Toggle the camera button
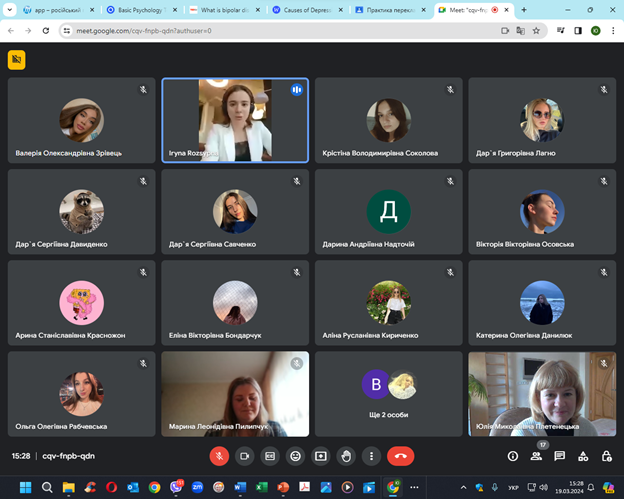Image resolution: width=624 pixels, height=499 pixels. (x=244, y=455)
